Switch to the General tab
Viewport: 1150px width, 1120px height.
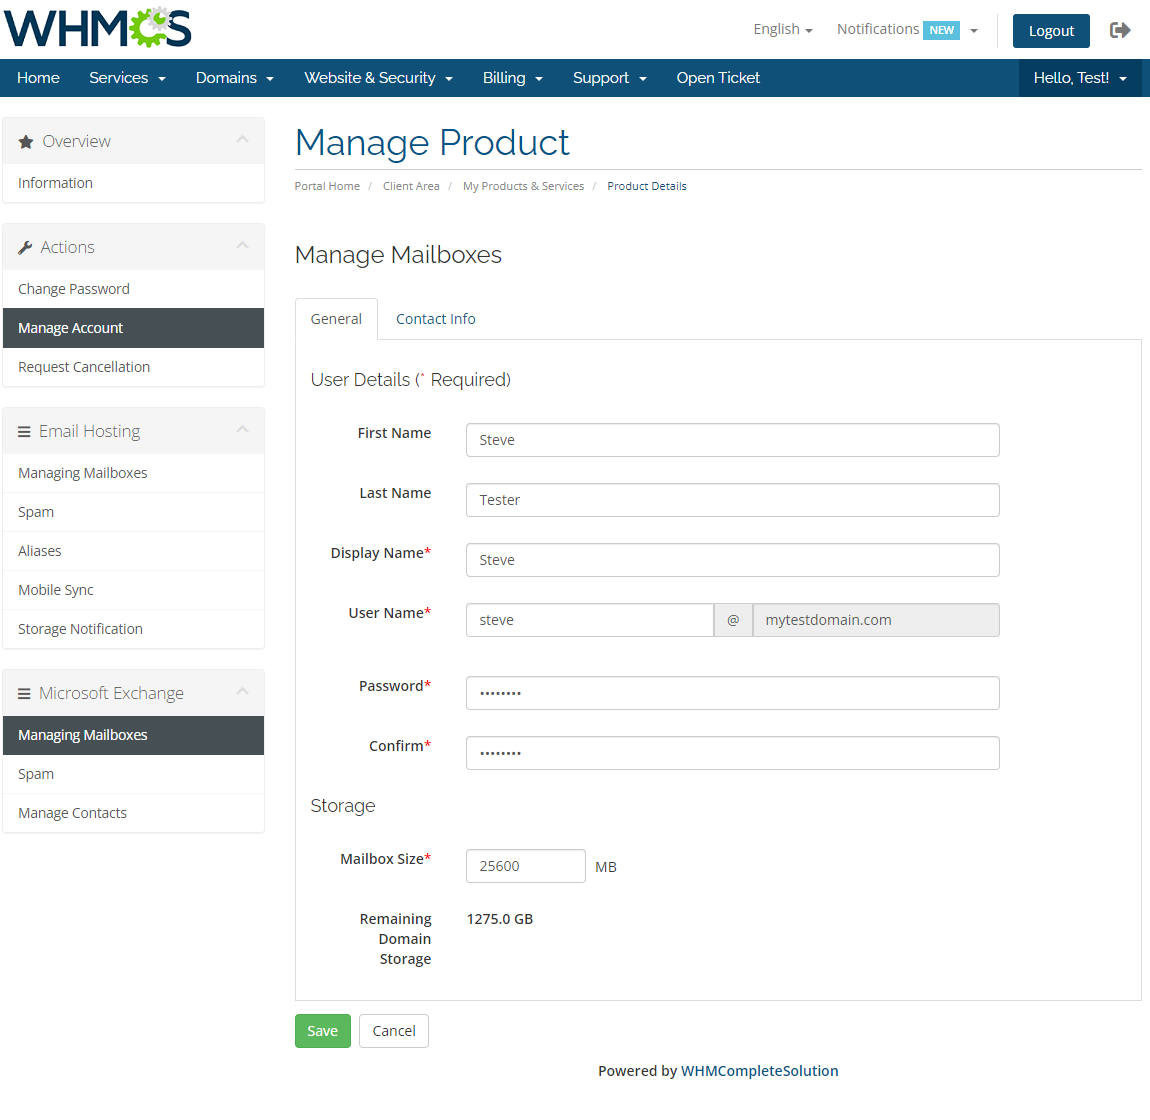coord(336,319)
